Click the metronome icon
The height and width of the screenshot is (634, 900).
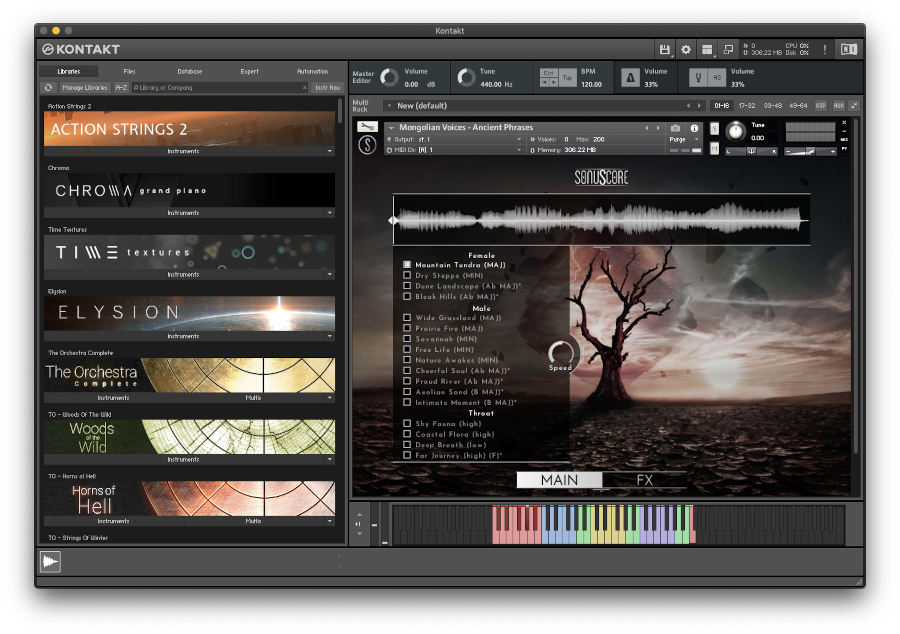point(630,78)
